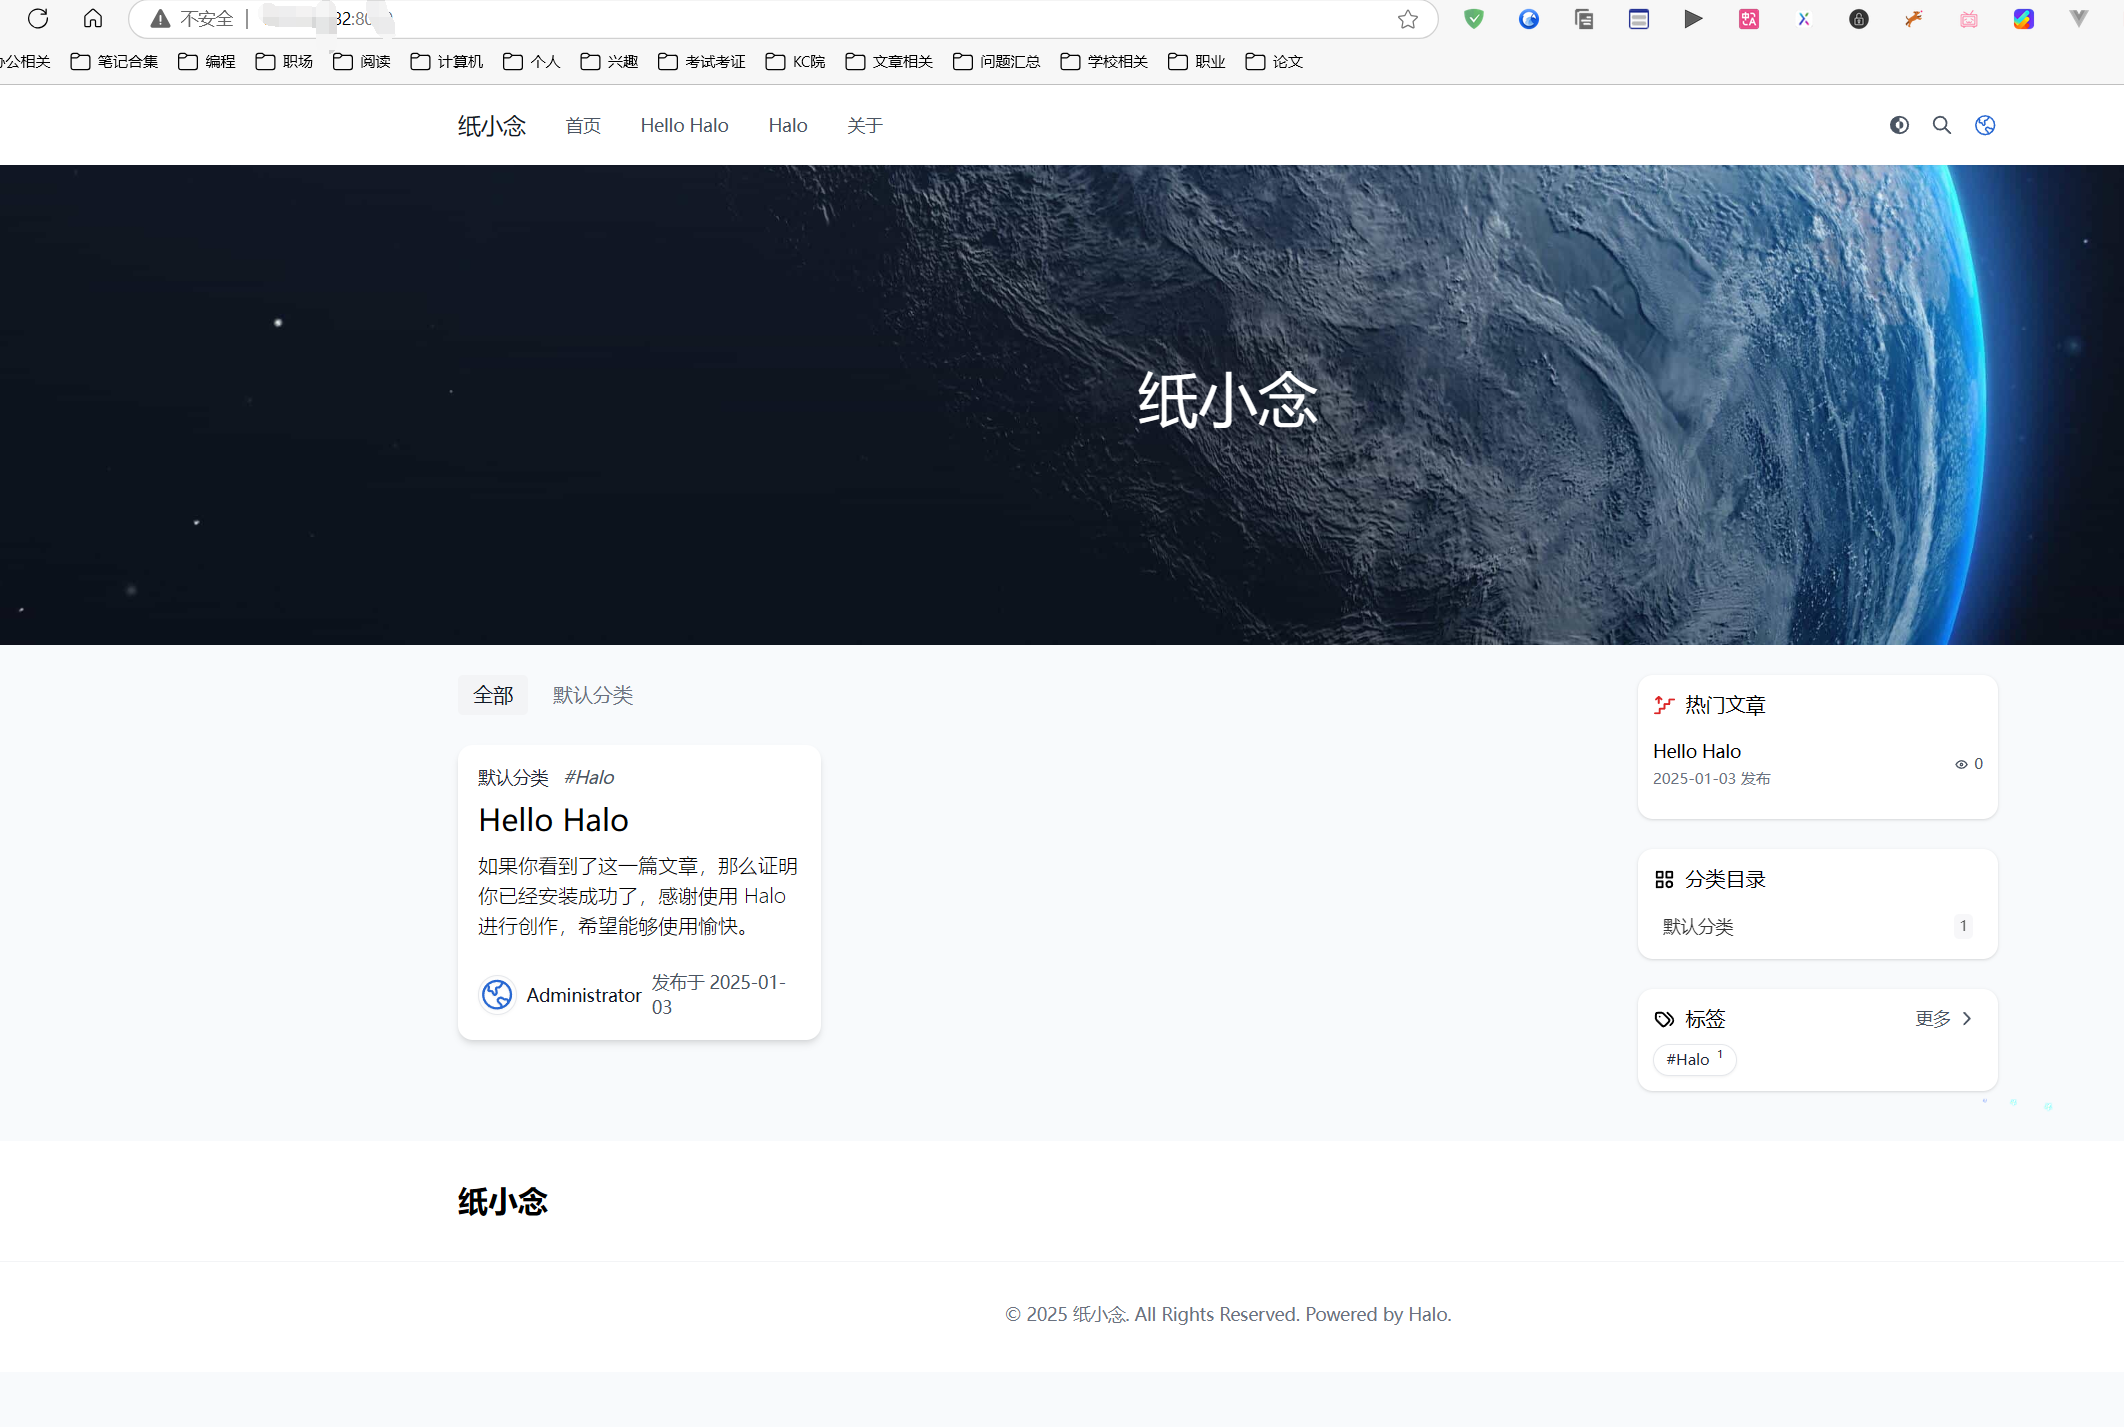Open the translate extension icon
This screenshot has height=1427, width=2124.
tap(1748, 18)
